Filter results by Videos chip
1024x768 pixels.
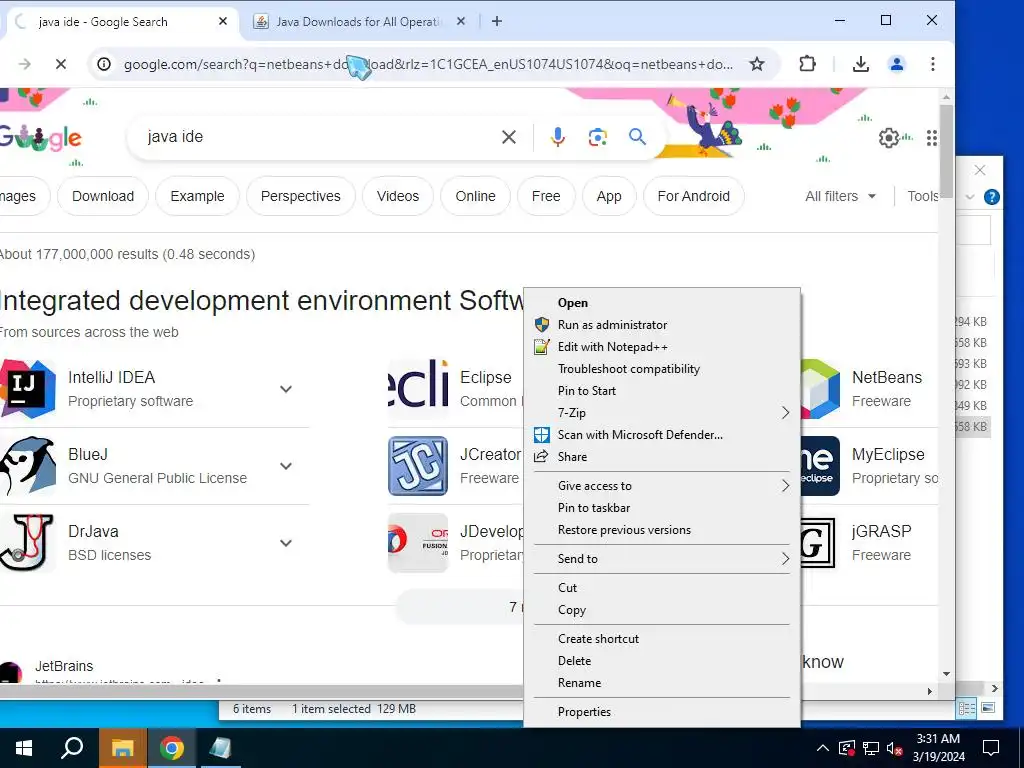tap(398, 196)
